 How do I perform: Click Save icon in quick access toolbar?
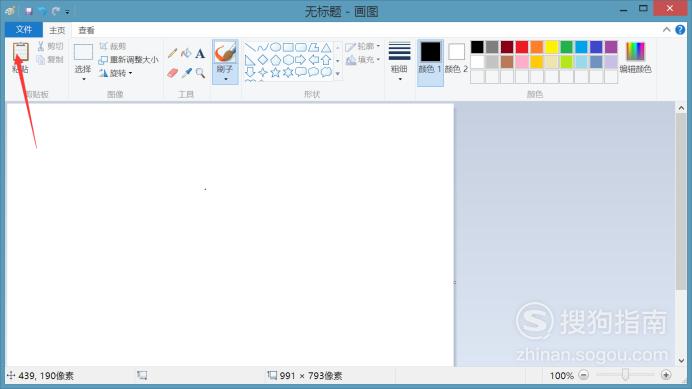coord(29,11)
